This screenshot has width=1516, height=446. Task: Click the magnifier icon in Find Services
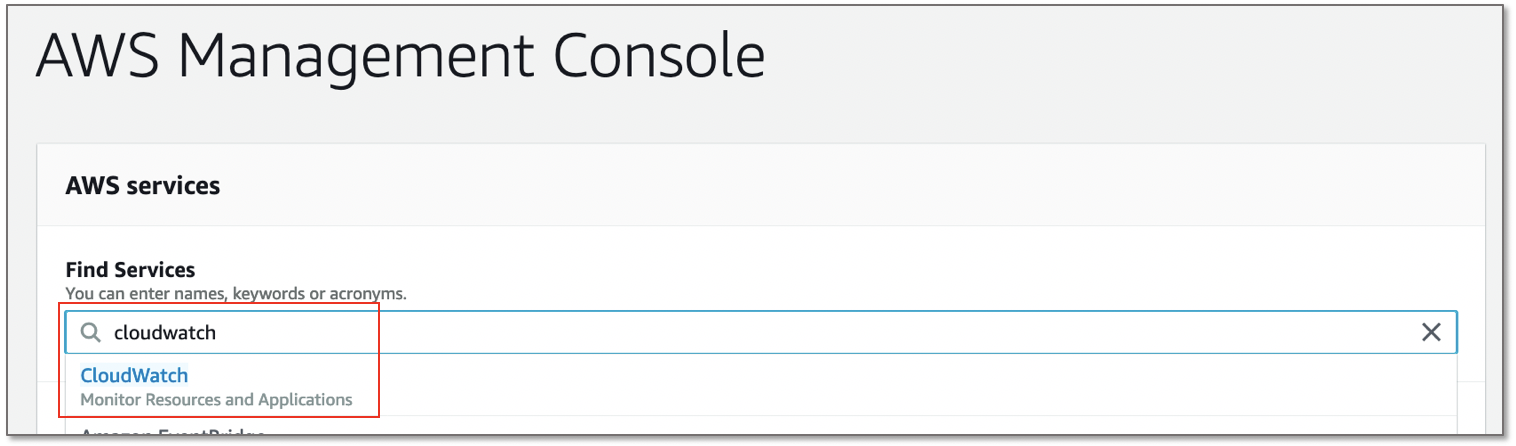91,333
